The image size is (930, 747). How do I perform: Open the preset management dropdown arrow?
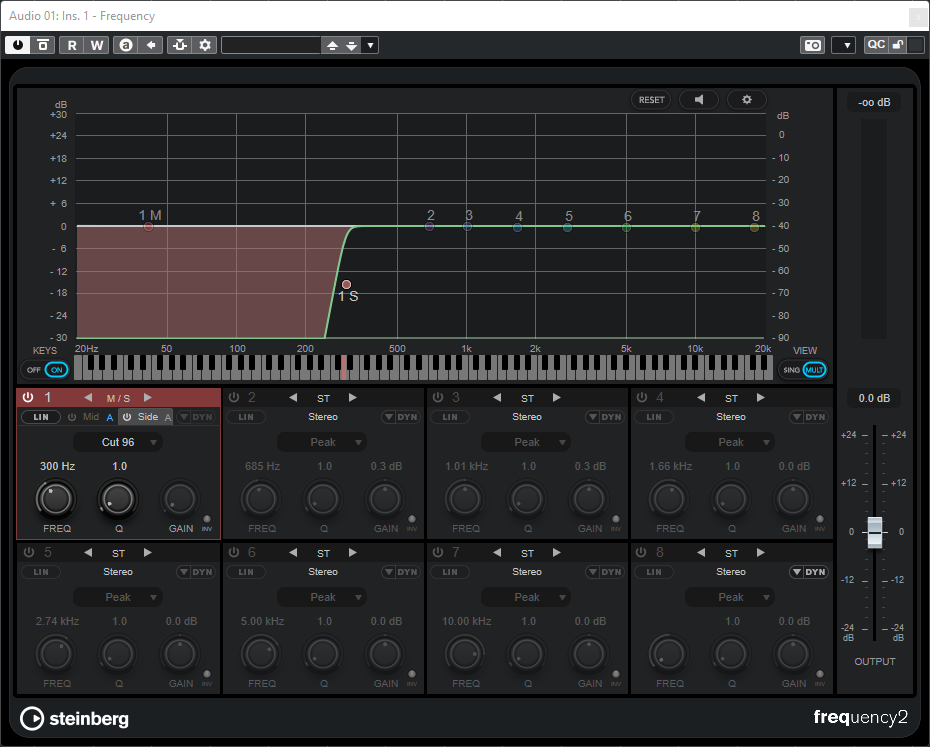[x=370, y=45]
